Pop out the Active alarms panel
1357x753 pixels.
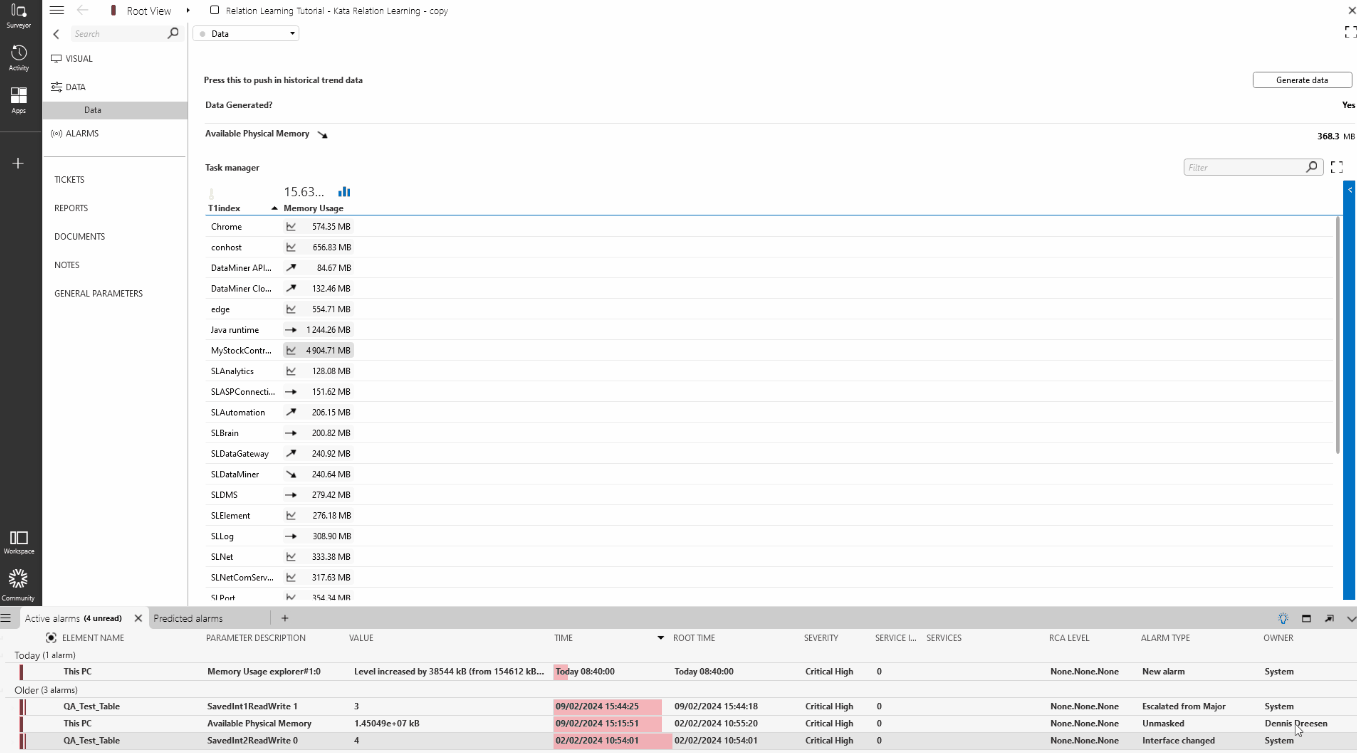tap(1328, 618)
